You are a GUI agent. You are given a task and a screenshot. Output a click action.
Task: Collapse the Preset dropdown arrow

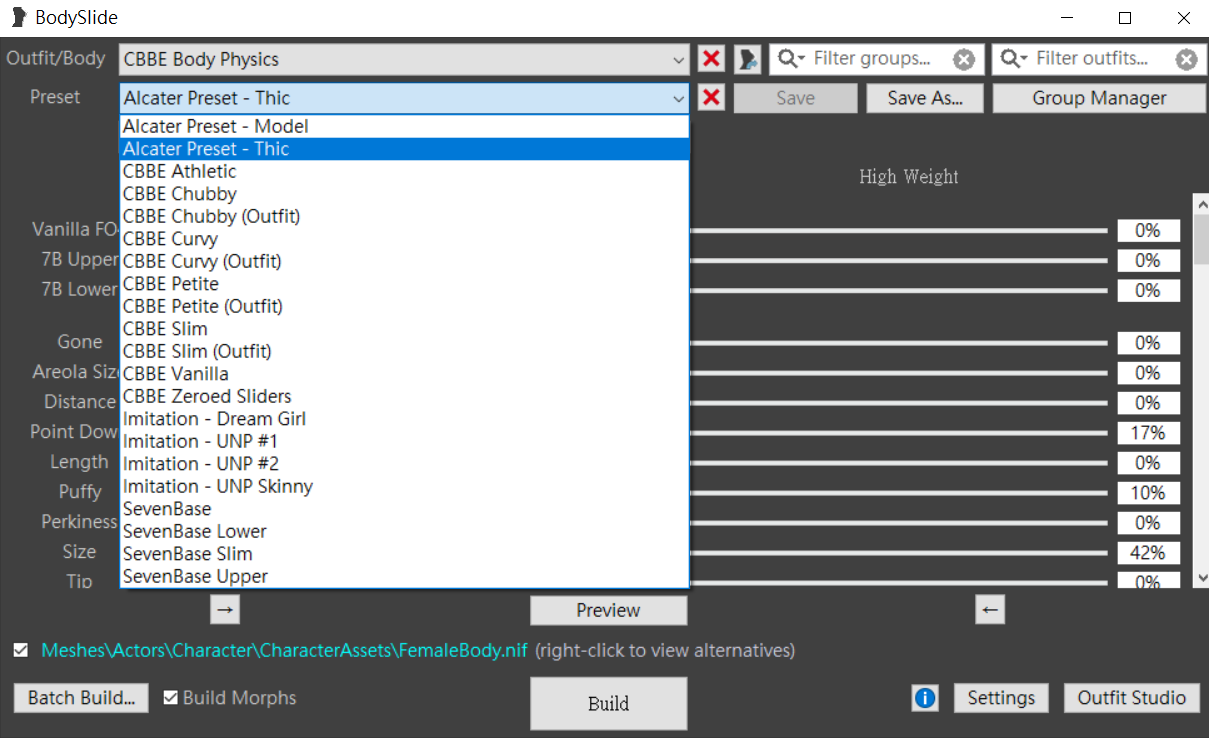679,98
